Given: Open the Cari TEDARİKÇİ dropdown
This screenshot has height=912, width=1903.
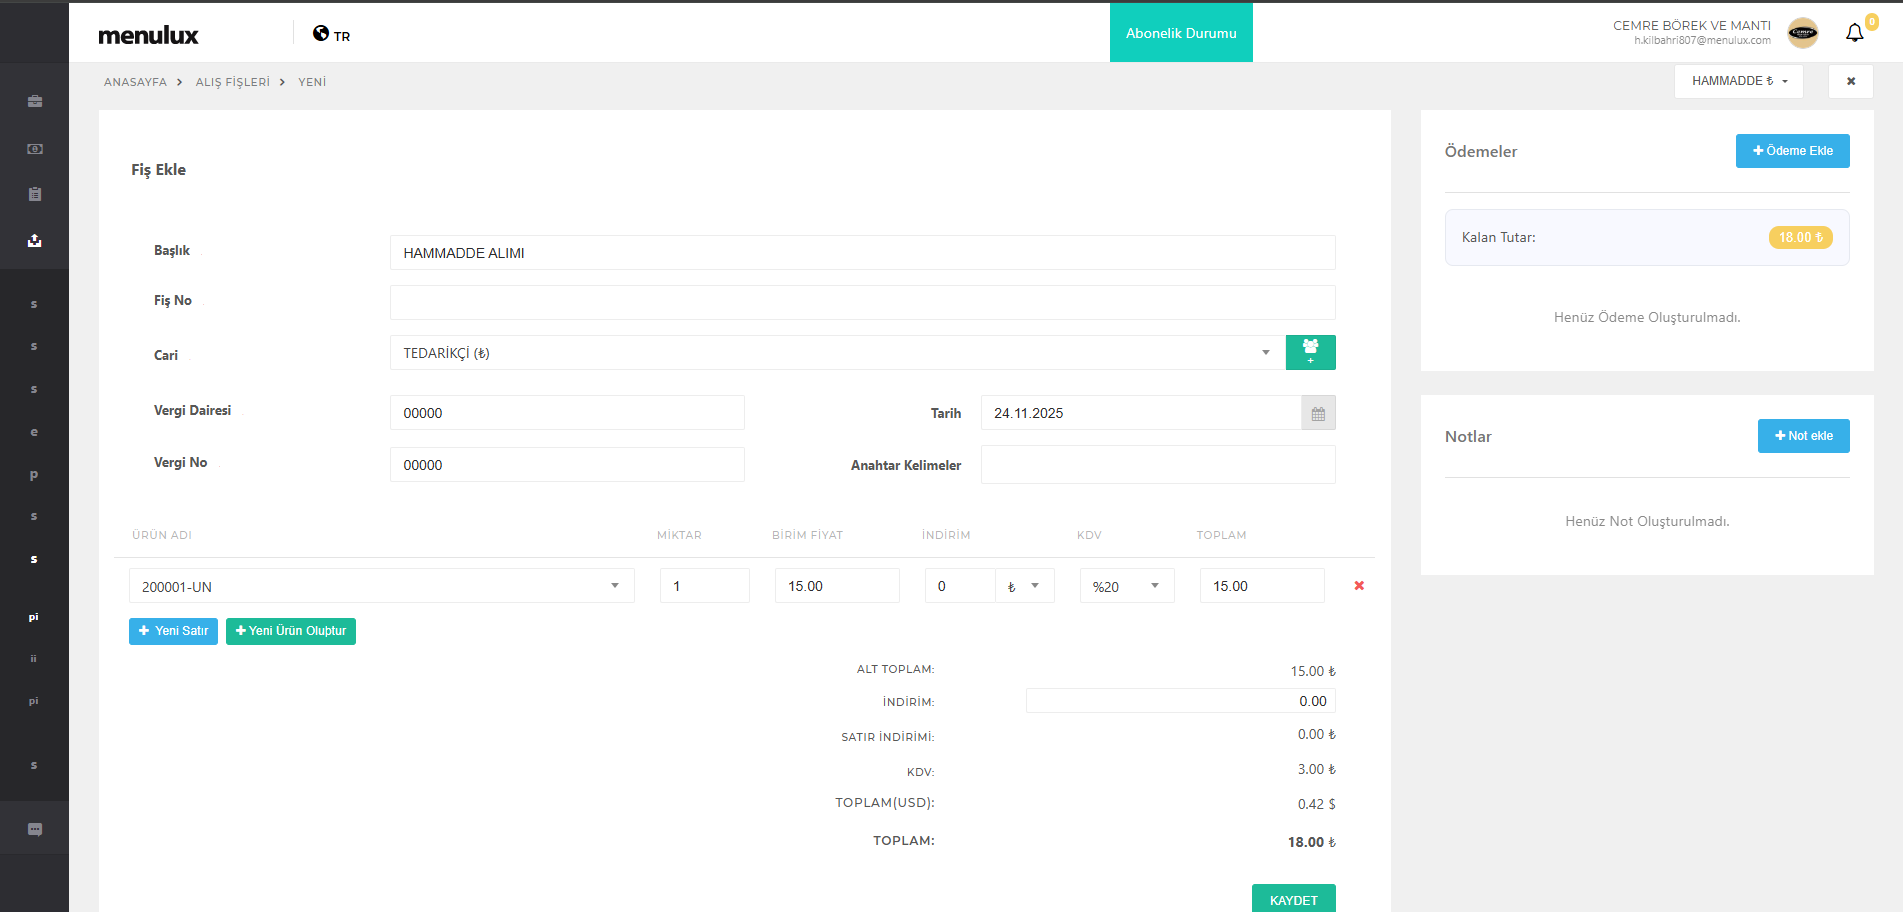Looking at the screenshot, I should tap(837, 353).
